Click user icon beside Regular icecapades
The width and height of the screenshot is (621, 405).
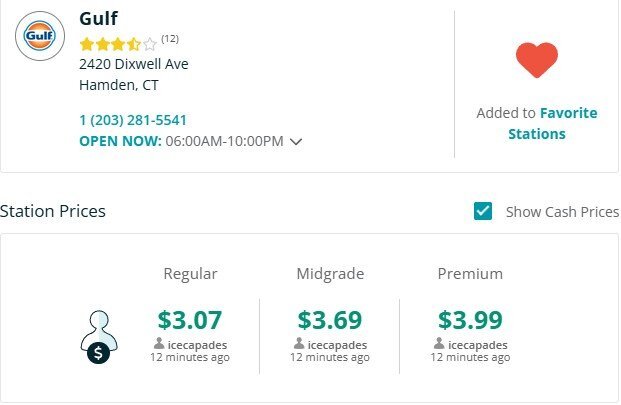(x=159, y=344)
